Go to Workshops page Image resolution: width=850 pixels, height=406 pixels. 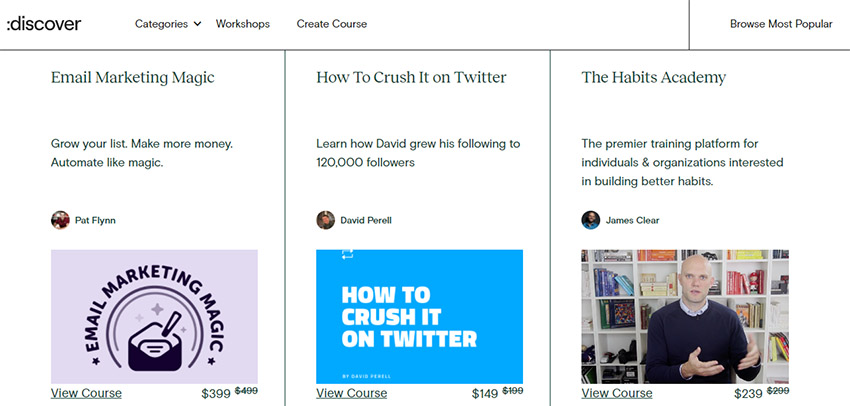[242, 24]
